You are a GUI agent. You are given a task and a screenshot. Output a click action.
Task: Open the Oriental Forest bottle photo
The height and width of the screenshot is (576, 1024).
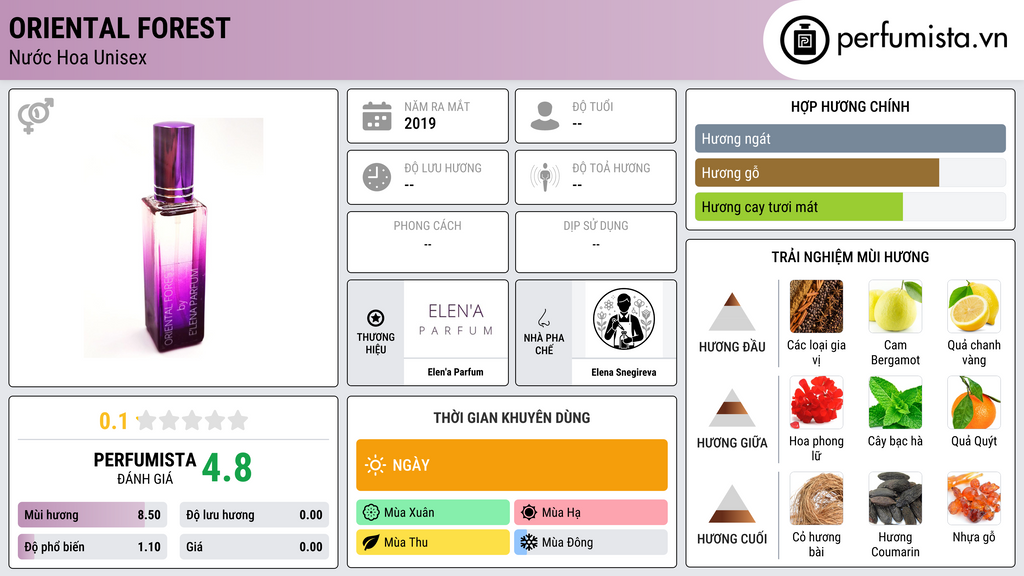[x=174, y=238]
